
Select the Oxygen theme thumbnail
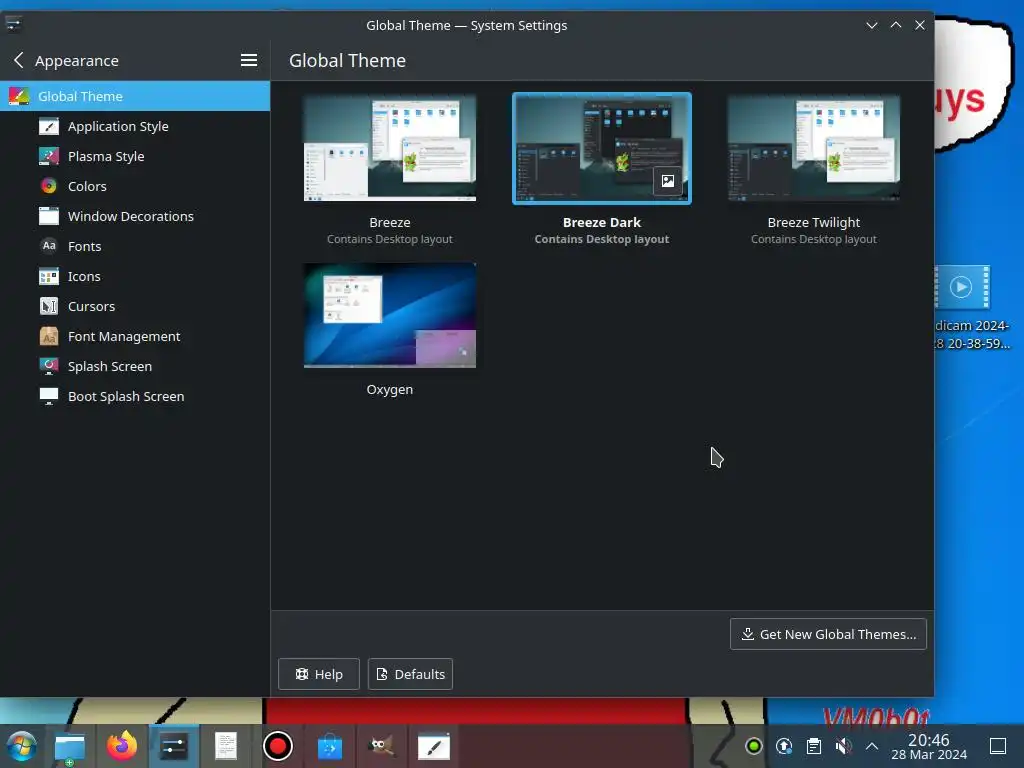point(390,315)
